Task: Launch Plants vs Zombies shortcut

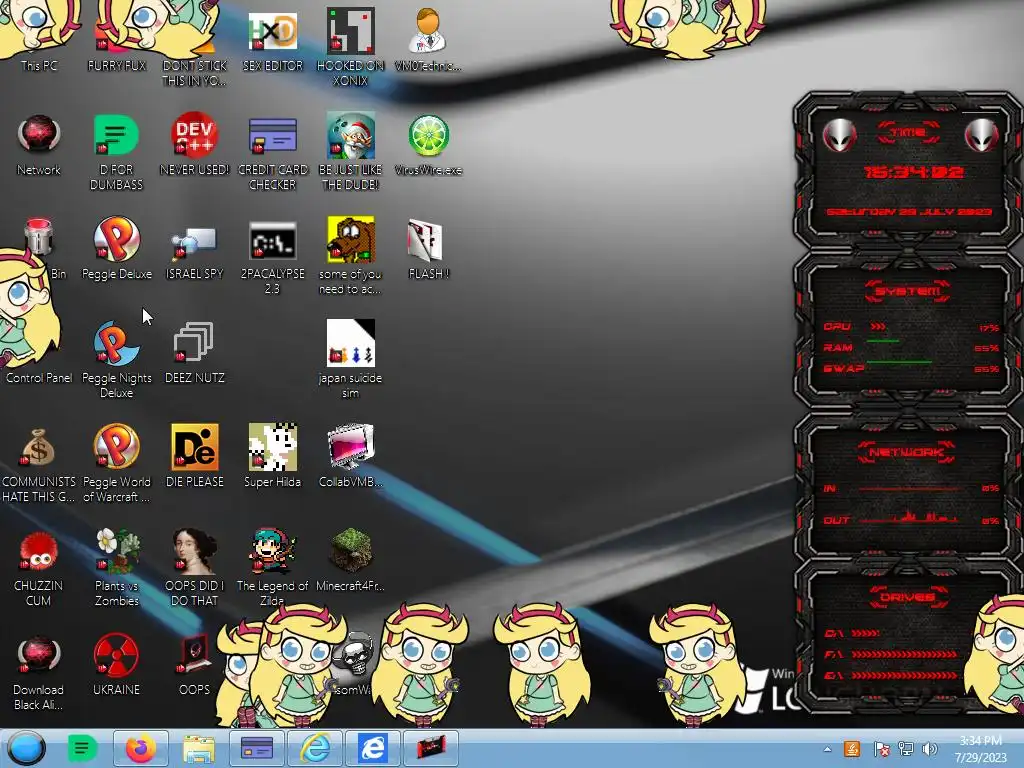Action: coord(116,567)
